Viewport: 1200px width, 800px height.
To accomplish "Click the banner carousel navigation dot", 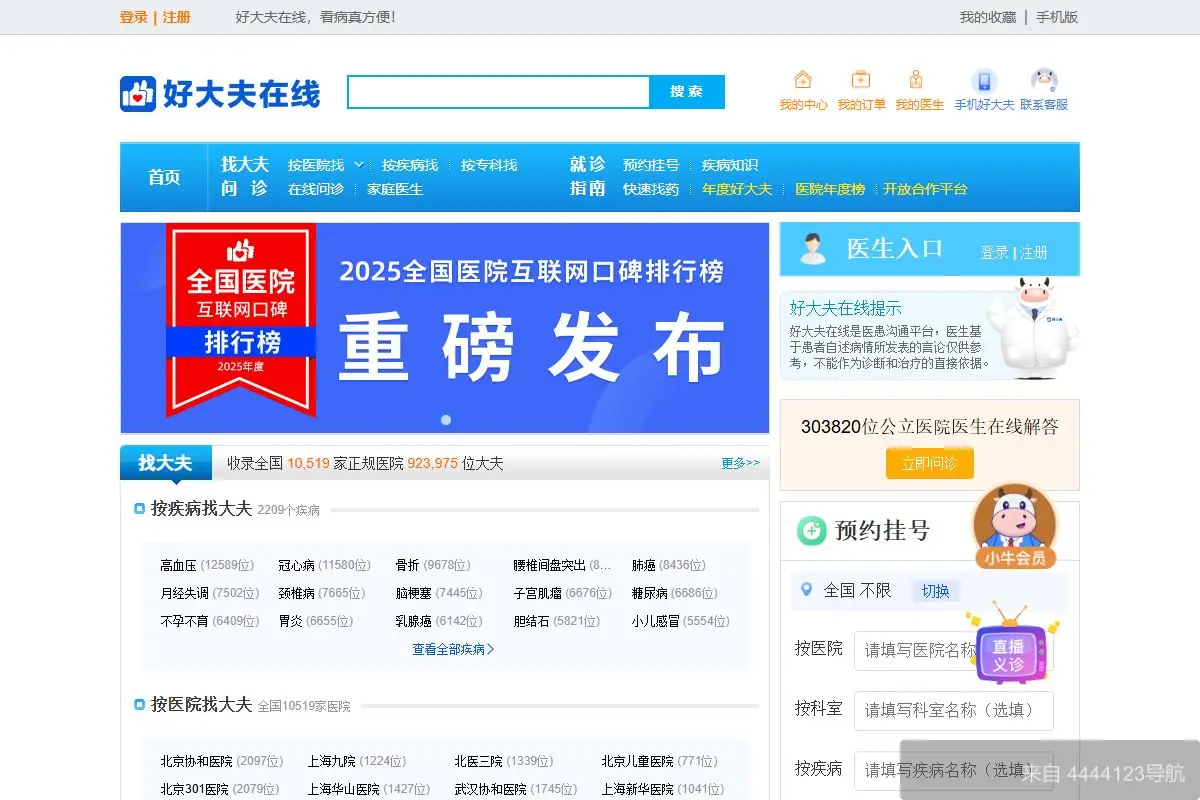I will (447, 420).
